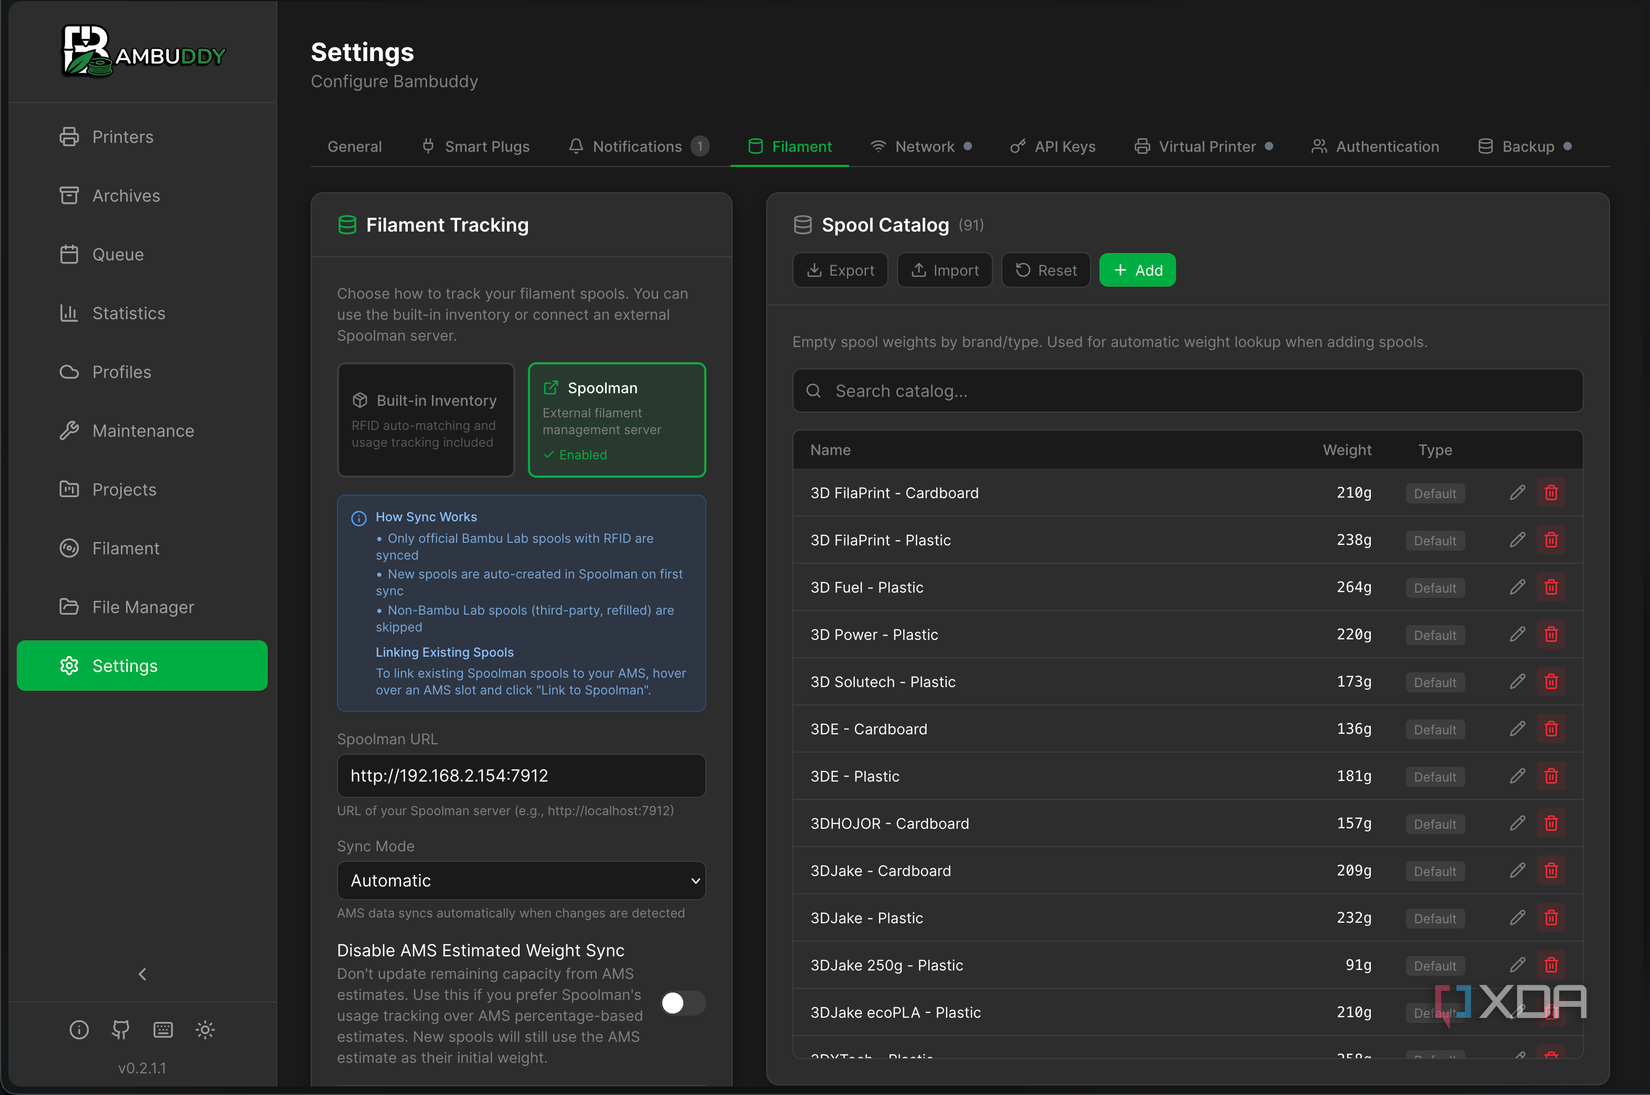Open the Virtual Printer settings tab

point(1204,147)
